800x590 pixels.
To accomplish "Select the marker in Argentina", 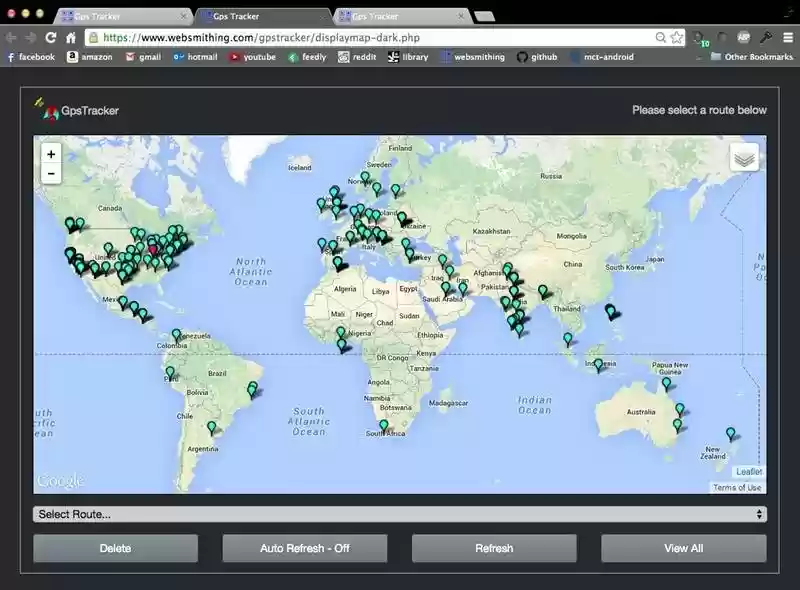I will (211, 428).
